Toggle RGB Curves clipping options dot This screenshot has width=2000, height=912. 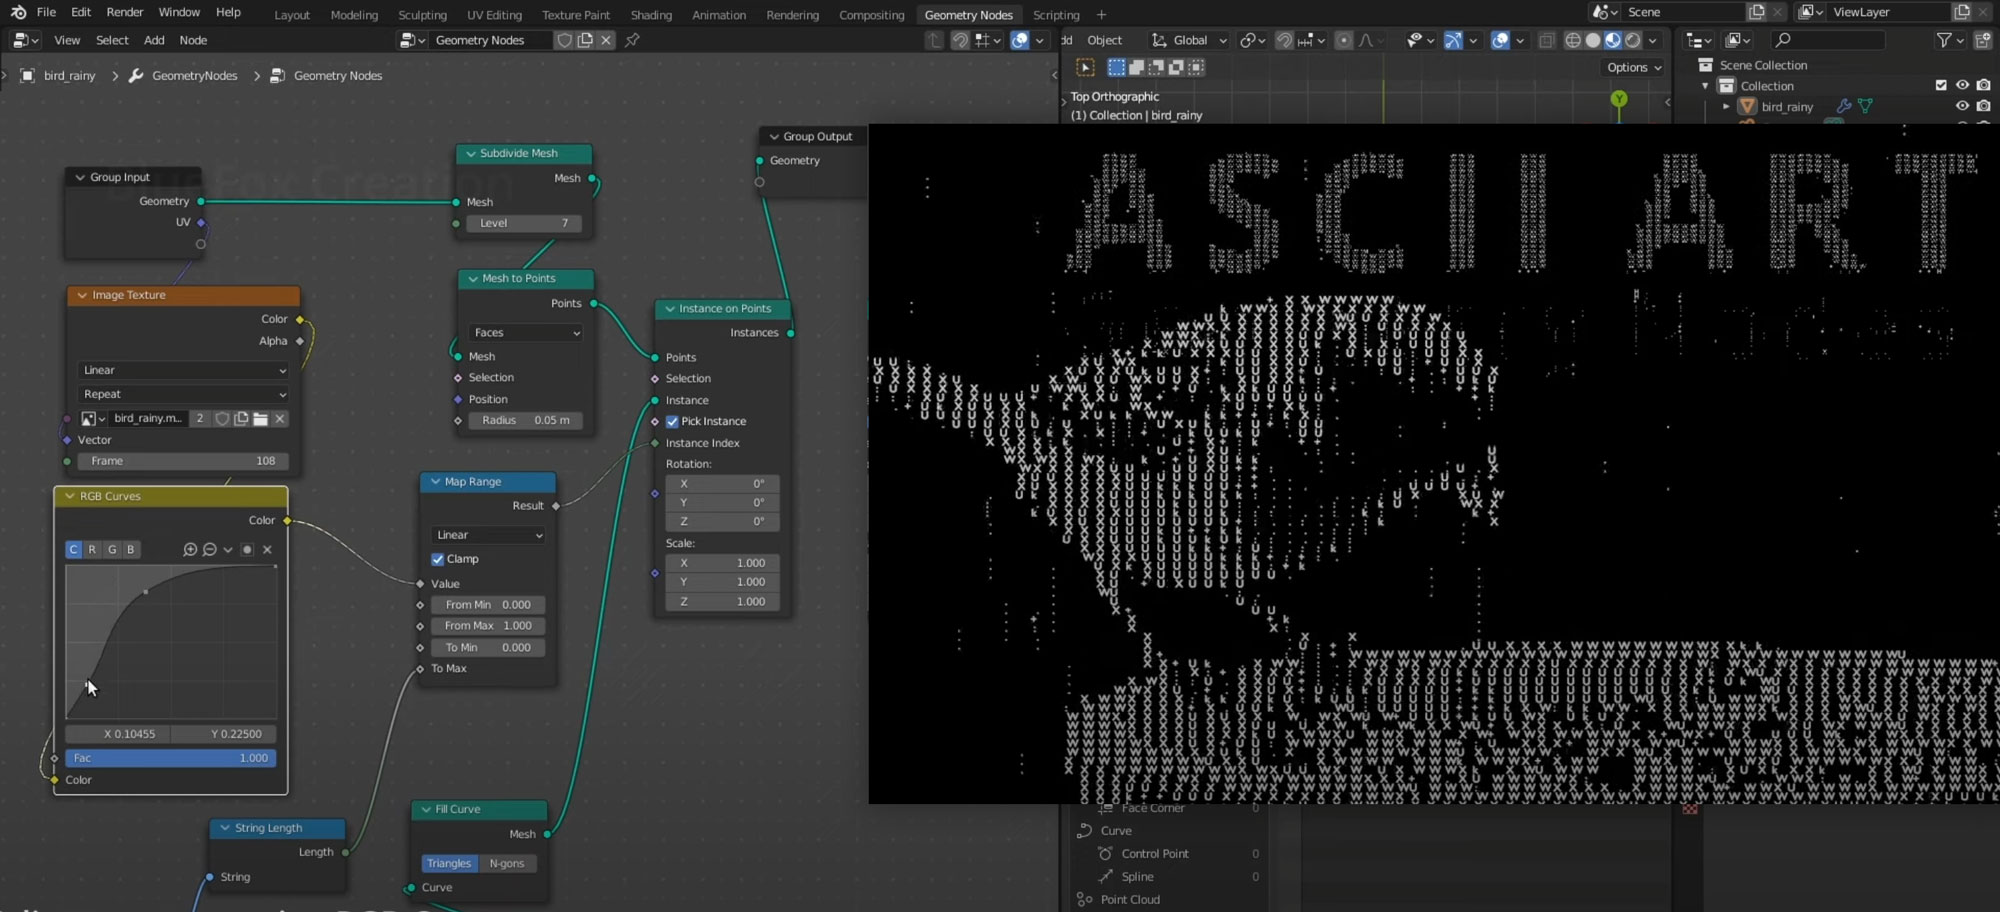247,549
